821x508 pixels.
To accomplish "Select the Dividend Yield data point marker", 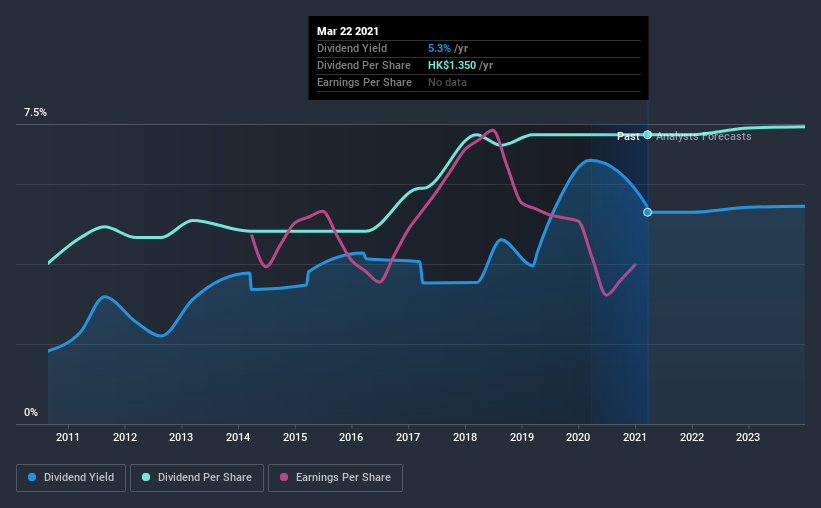I will (648, 212).
